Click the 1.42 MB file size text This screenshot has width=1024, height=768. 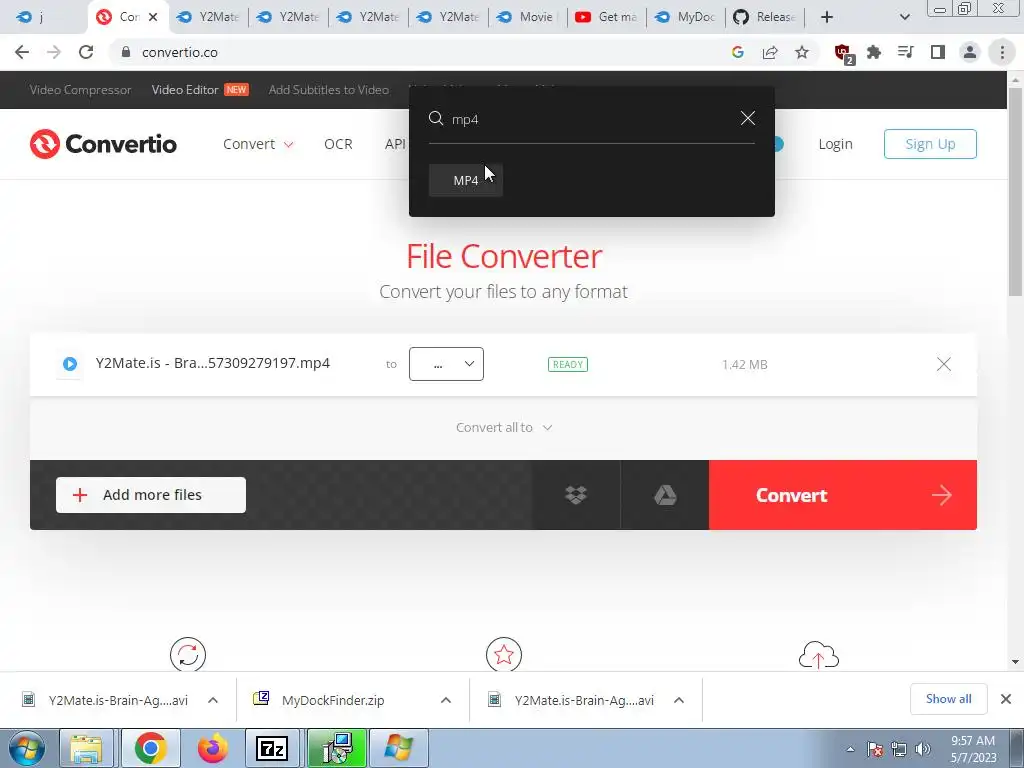744,364
